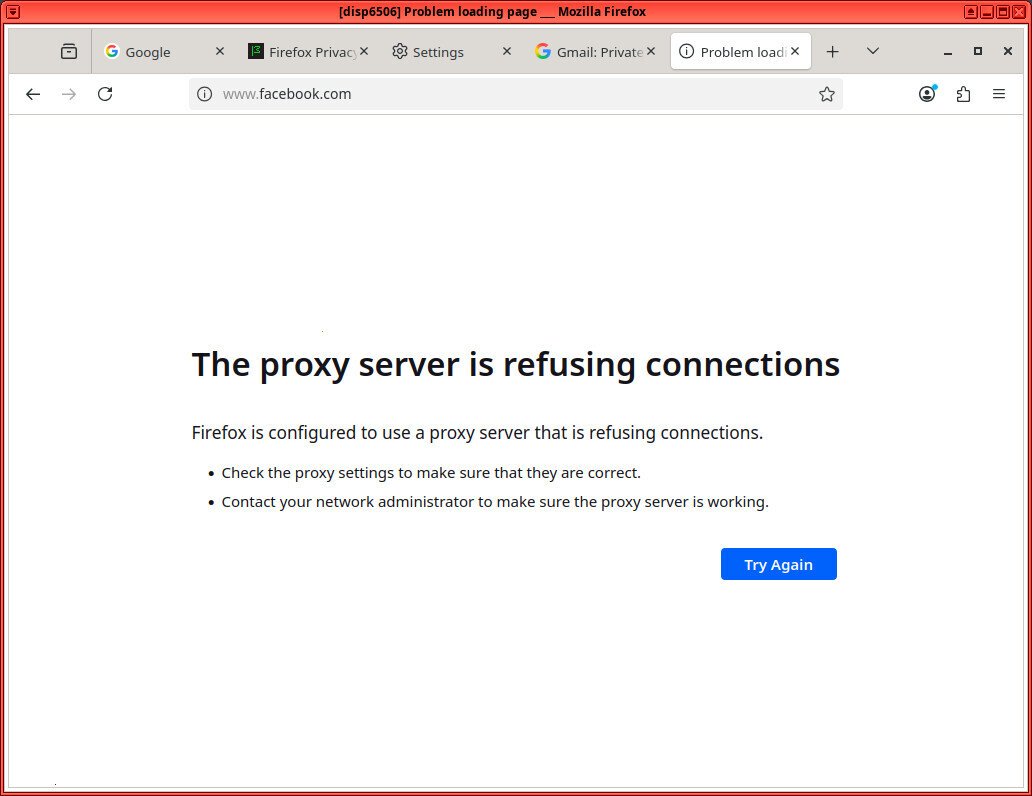Open the Gmail: Private tab
Image resolution: width=1032 pixels, height=796 pixels.
pos(595,51)
